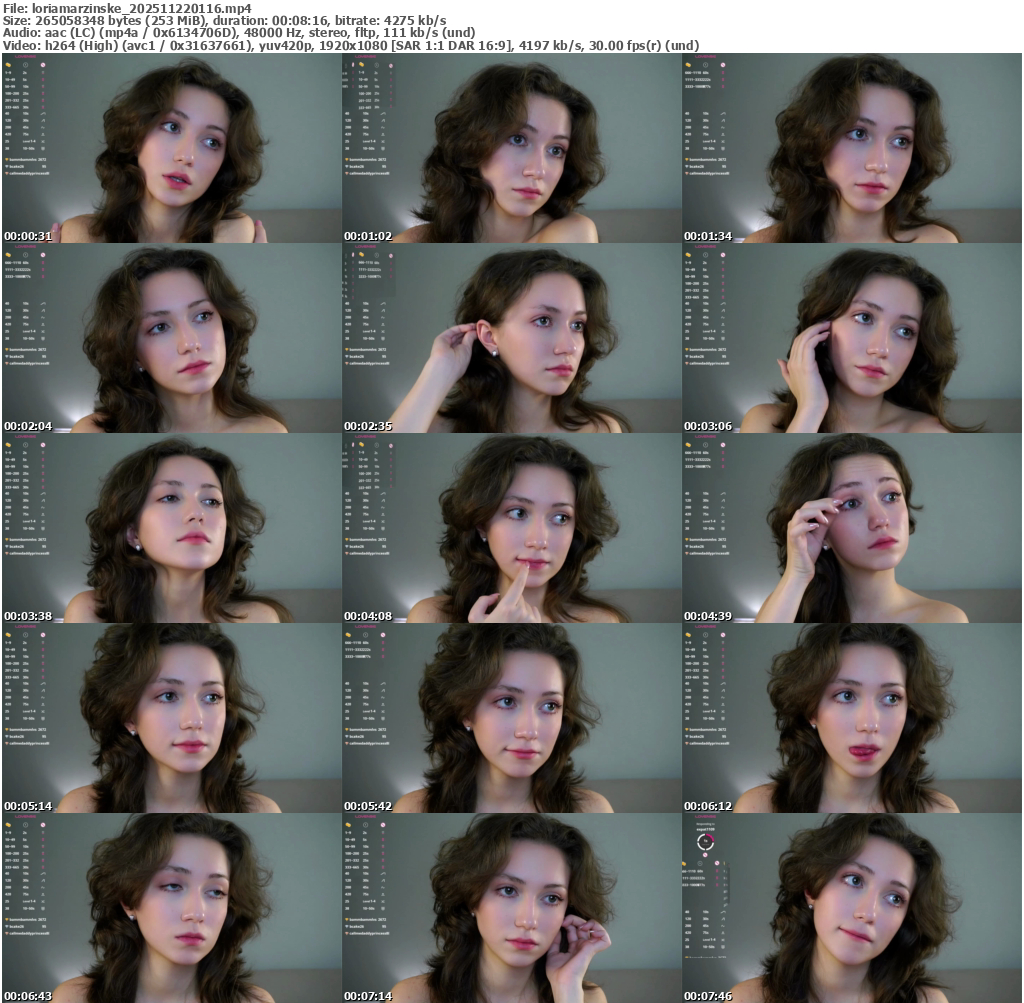Click the Video h264 stream info line

351,45
